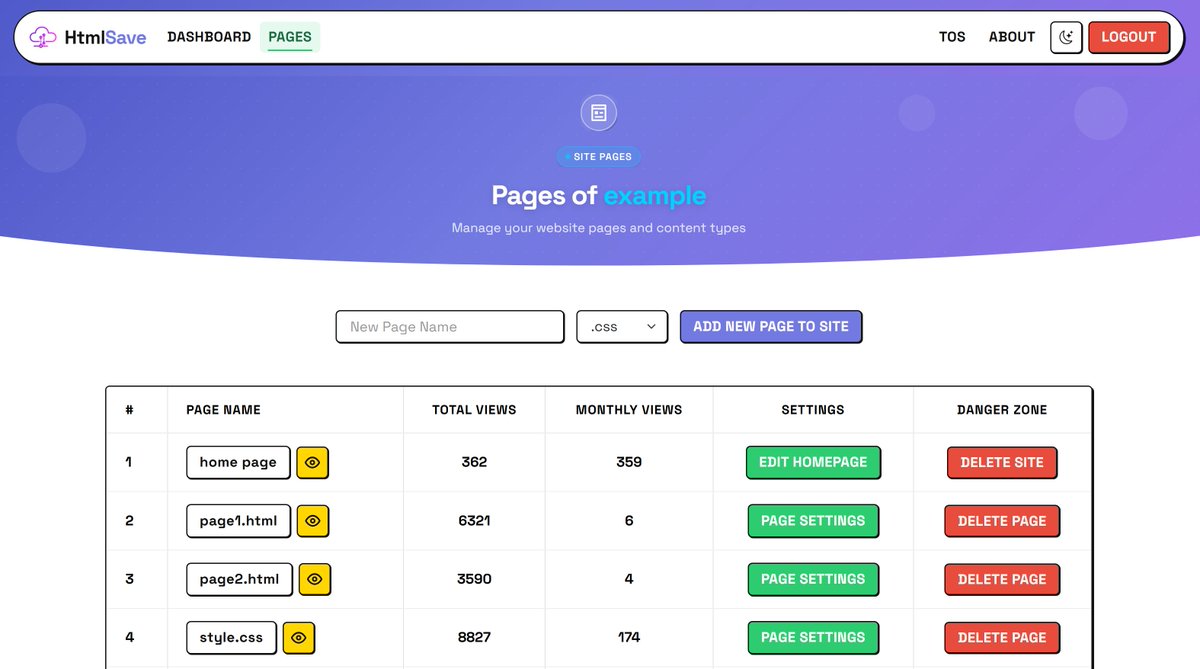The image size is (1200, 669).
Task: Go to the Dashboard menu item
Action: click(209, 37)
